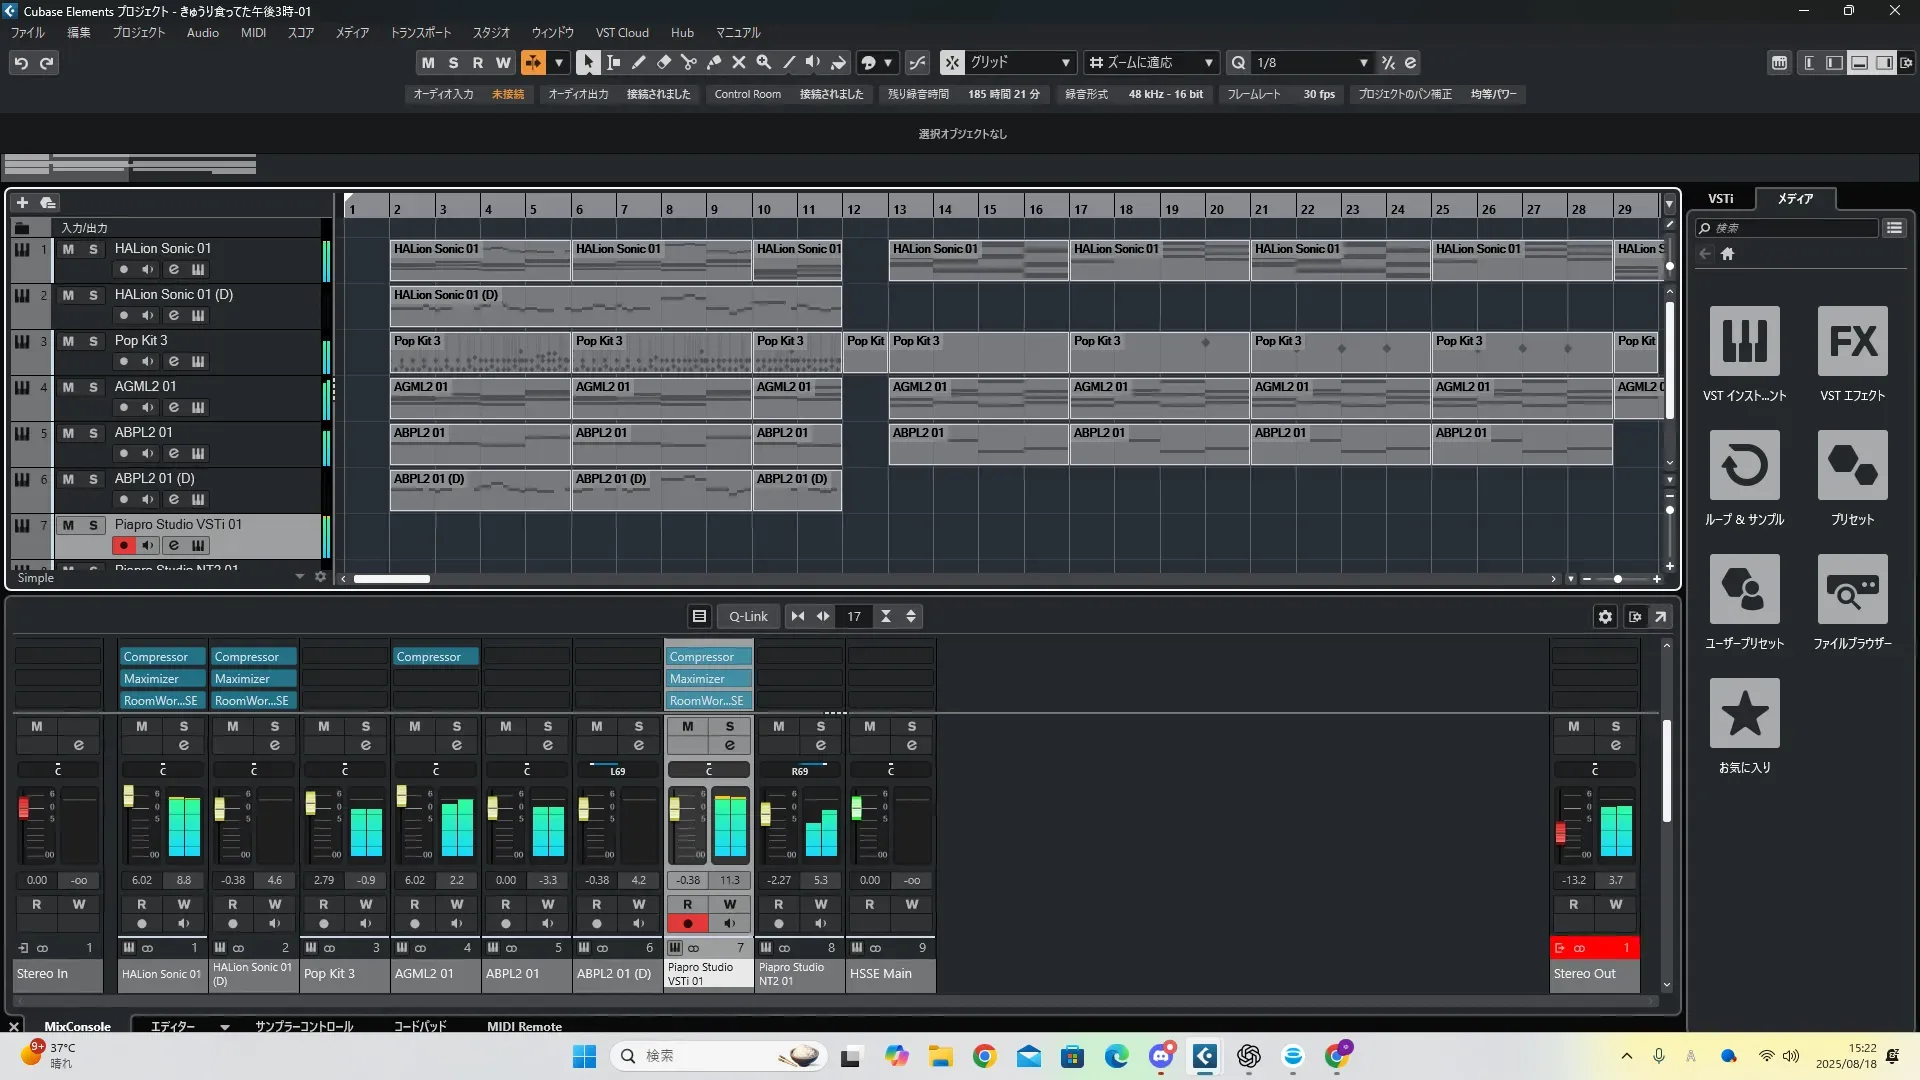The image size is (1920, 1080).
Task: Open the MIDI menu
Action: [x=253, y=33]
